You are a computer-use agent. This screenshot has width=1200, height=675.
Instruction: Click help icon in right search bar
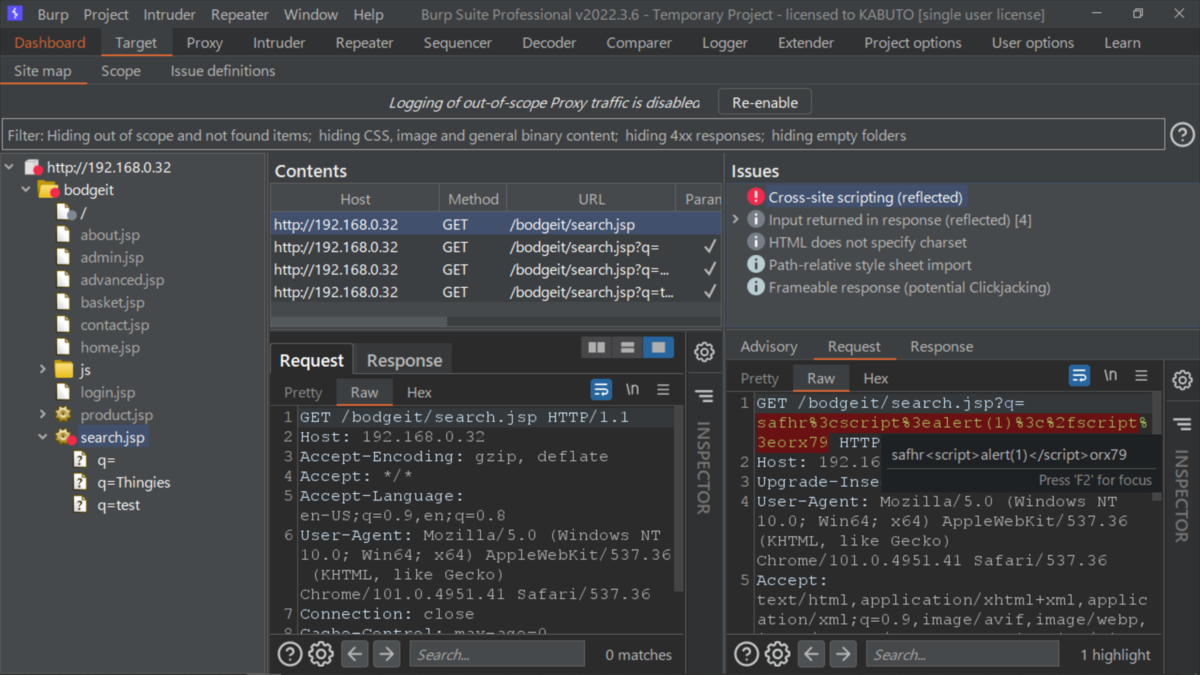(746, 654)
